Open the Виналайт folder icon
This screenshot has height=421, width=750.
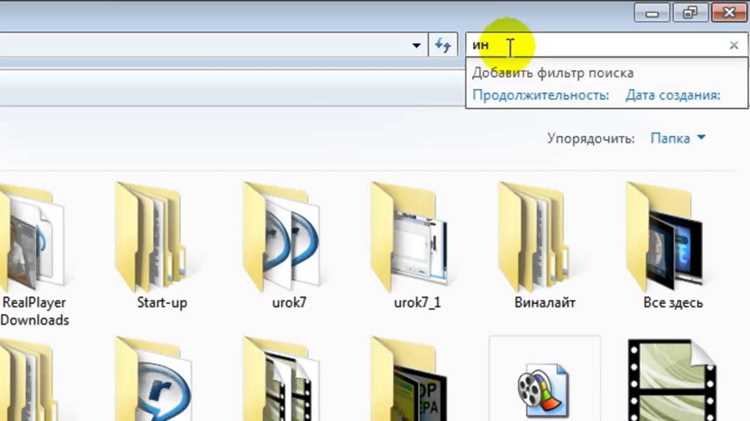tap(533, 237)
